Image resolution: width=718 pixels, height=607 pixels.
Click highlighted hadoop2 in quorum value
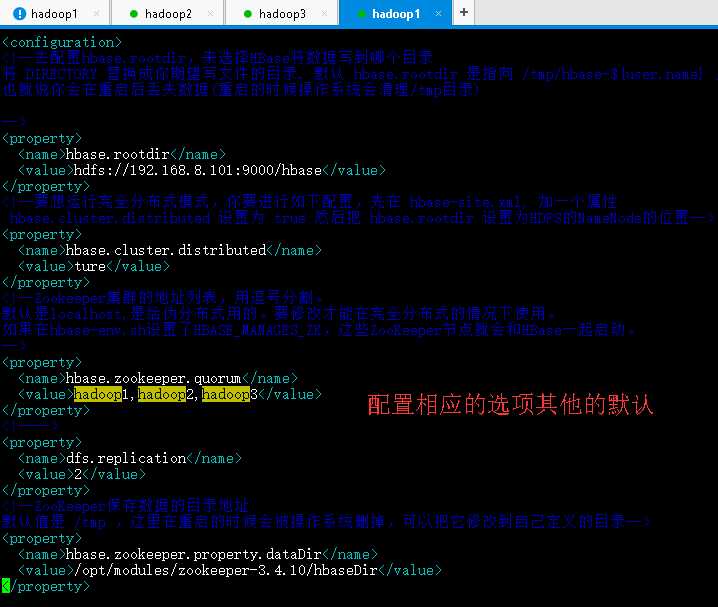(x=166, y=394)
